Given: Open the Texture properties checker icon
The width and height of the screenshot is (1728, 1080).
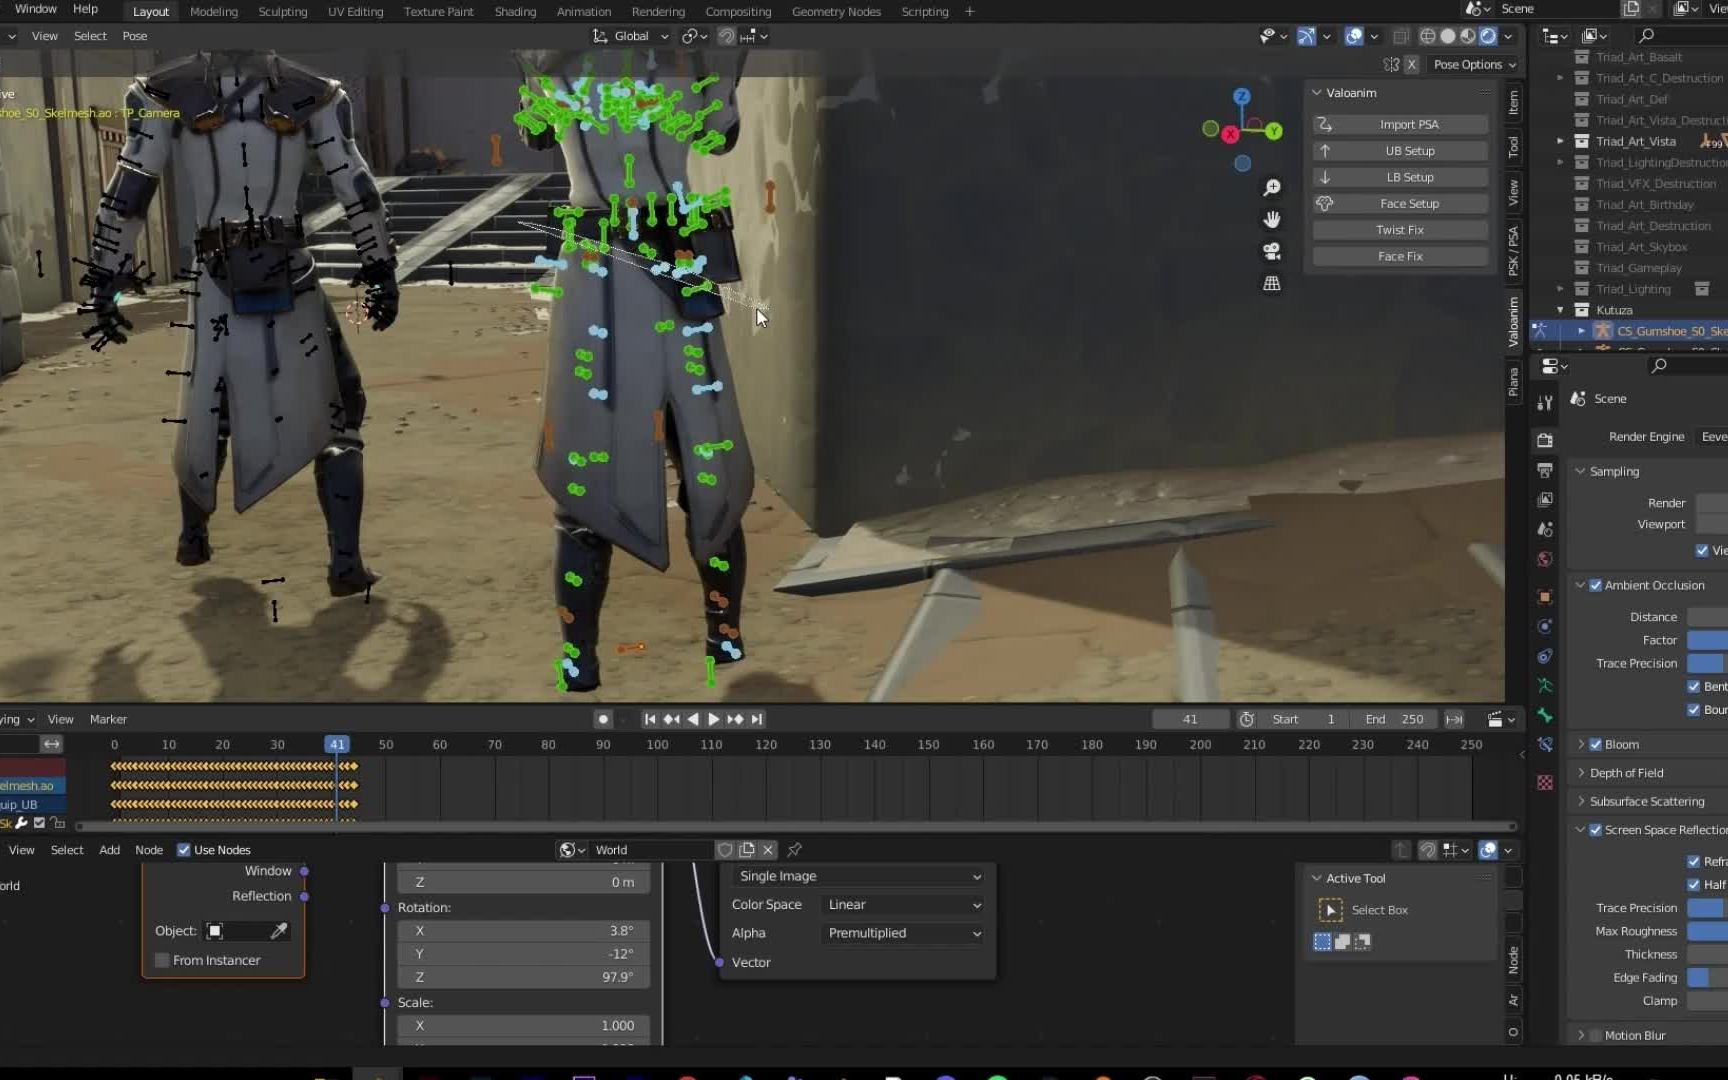Looking at the screenshot, I should (1545, 782).
